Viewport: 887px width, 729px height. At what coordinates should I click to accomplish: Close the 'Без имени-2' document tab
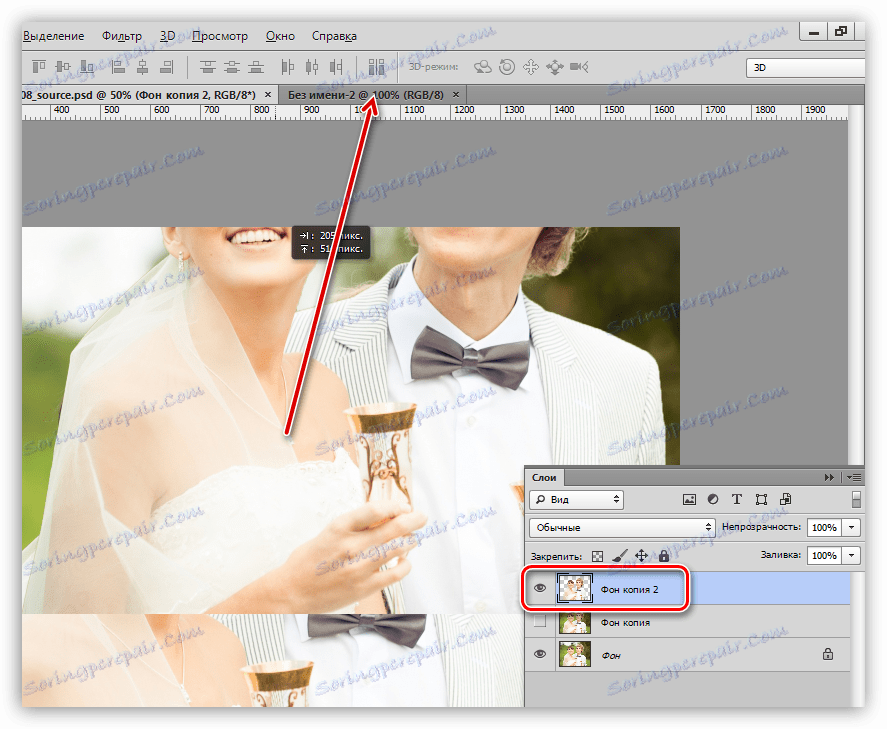pyautogui.click(x=455, y=94)
